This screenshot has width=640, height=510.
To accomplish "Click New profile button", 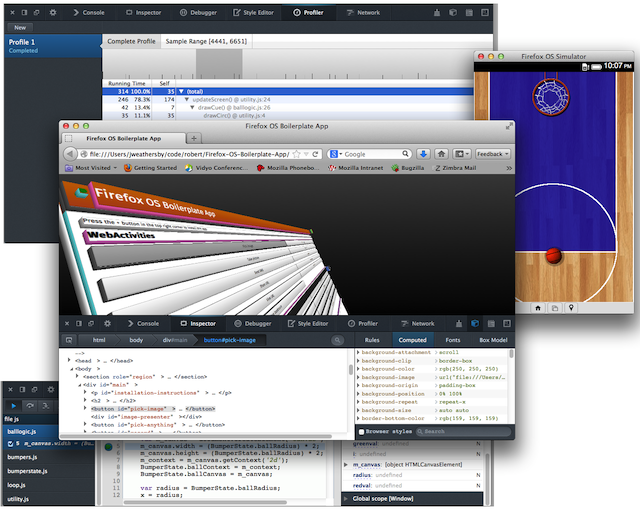I will (x=20, y=28).
